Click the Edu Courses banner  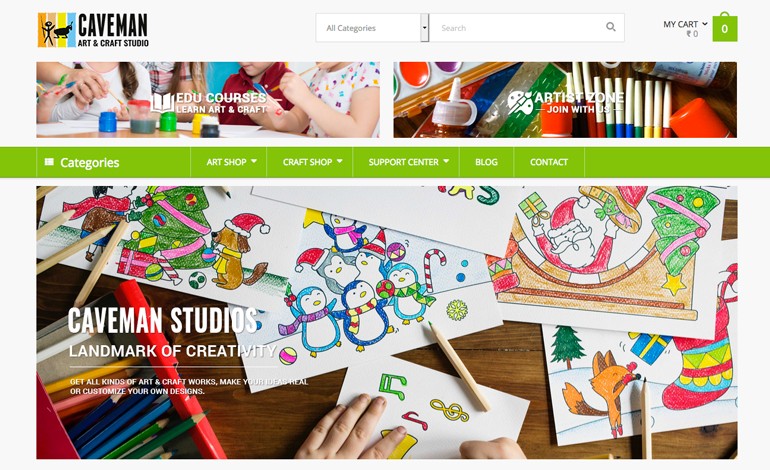pos(208,100)
